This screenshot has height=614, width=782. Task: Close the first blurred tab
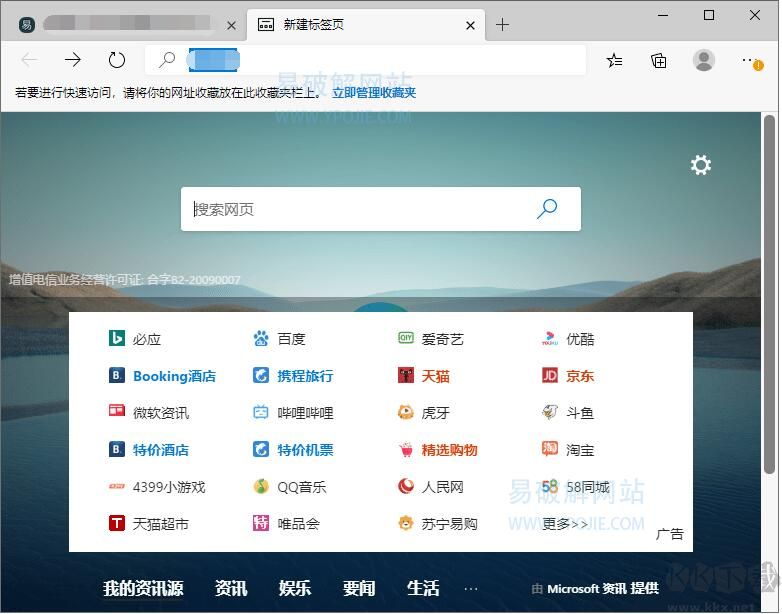(x=231, y=25)
